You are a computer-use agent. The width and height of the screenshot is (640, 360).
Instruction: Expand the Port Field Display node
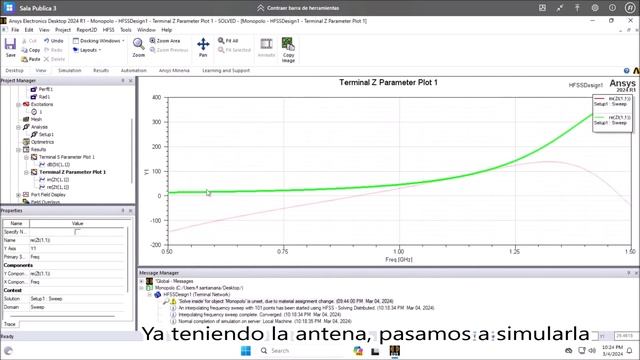(x=18, y=195)
